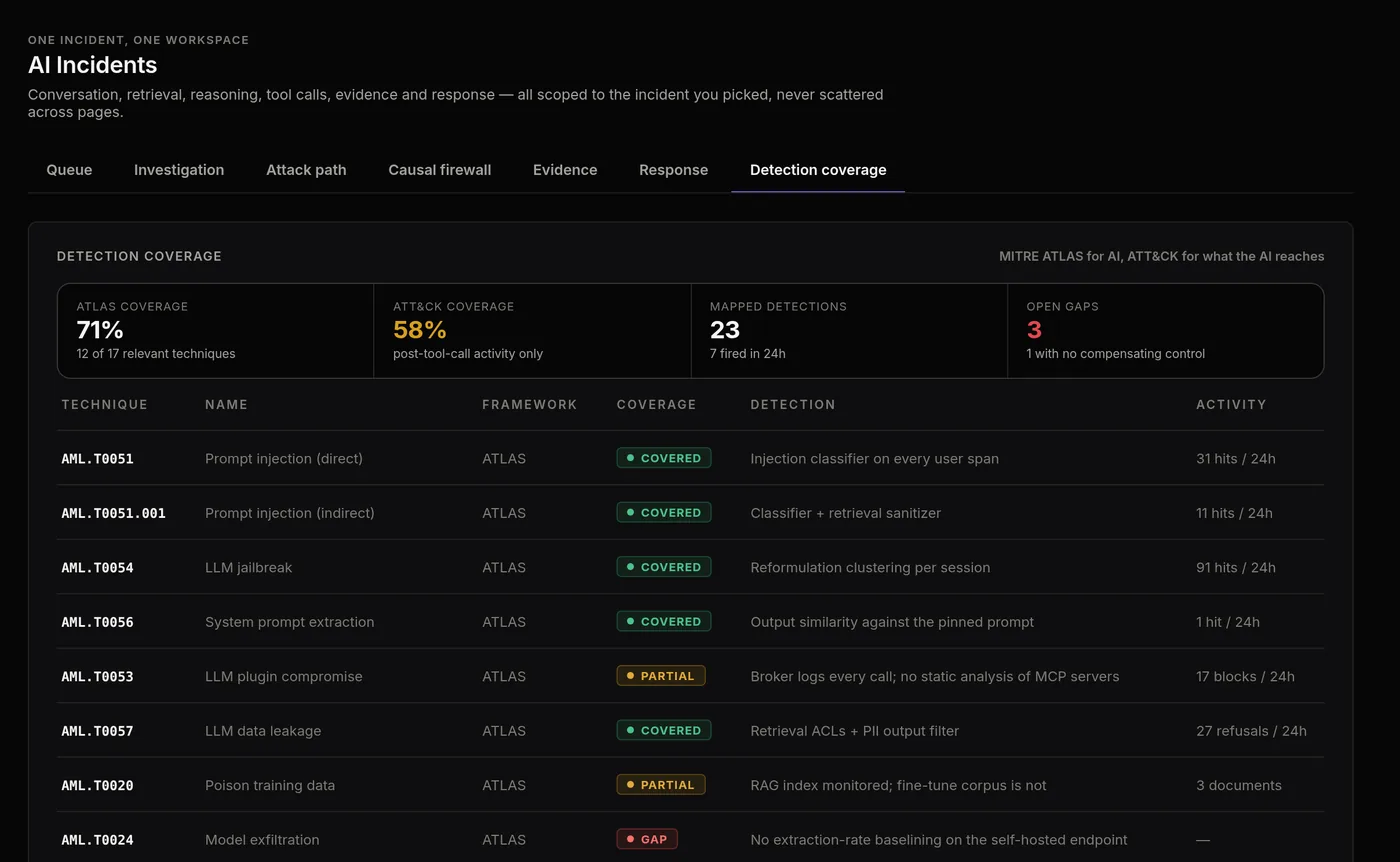Image resolution: width=1400 pixels, height=862 pixels.
Task: Click the activity value 17 blocks / 24h
Action: [1245, 677]
